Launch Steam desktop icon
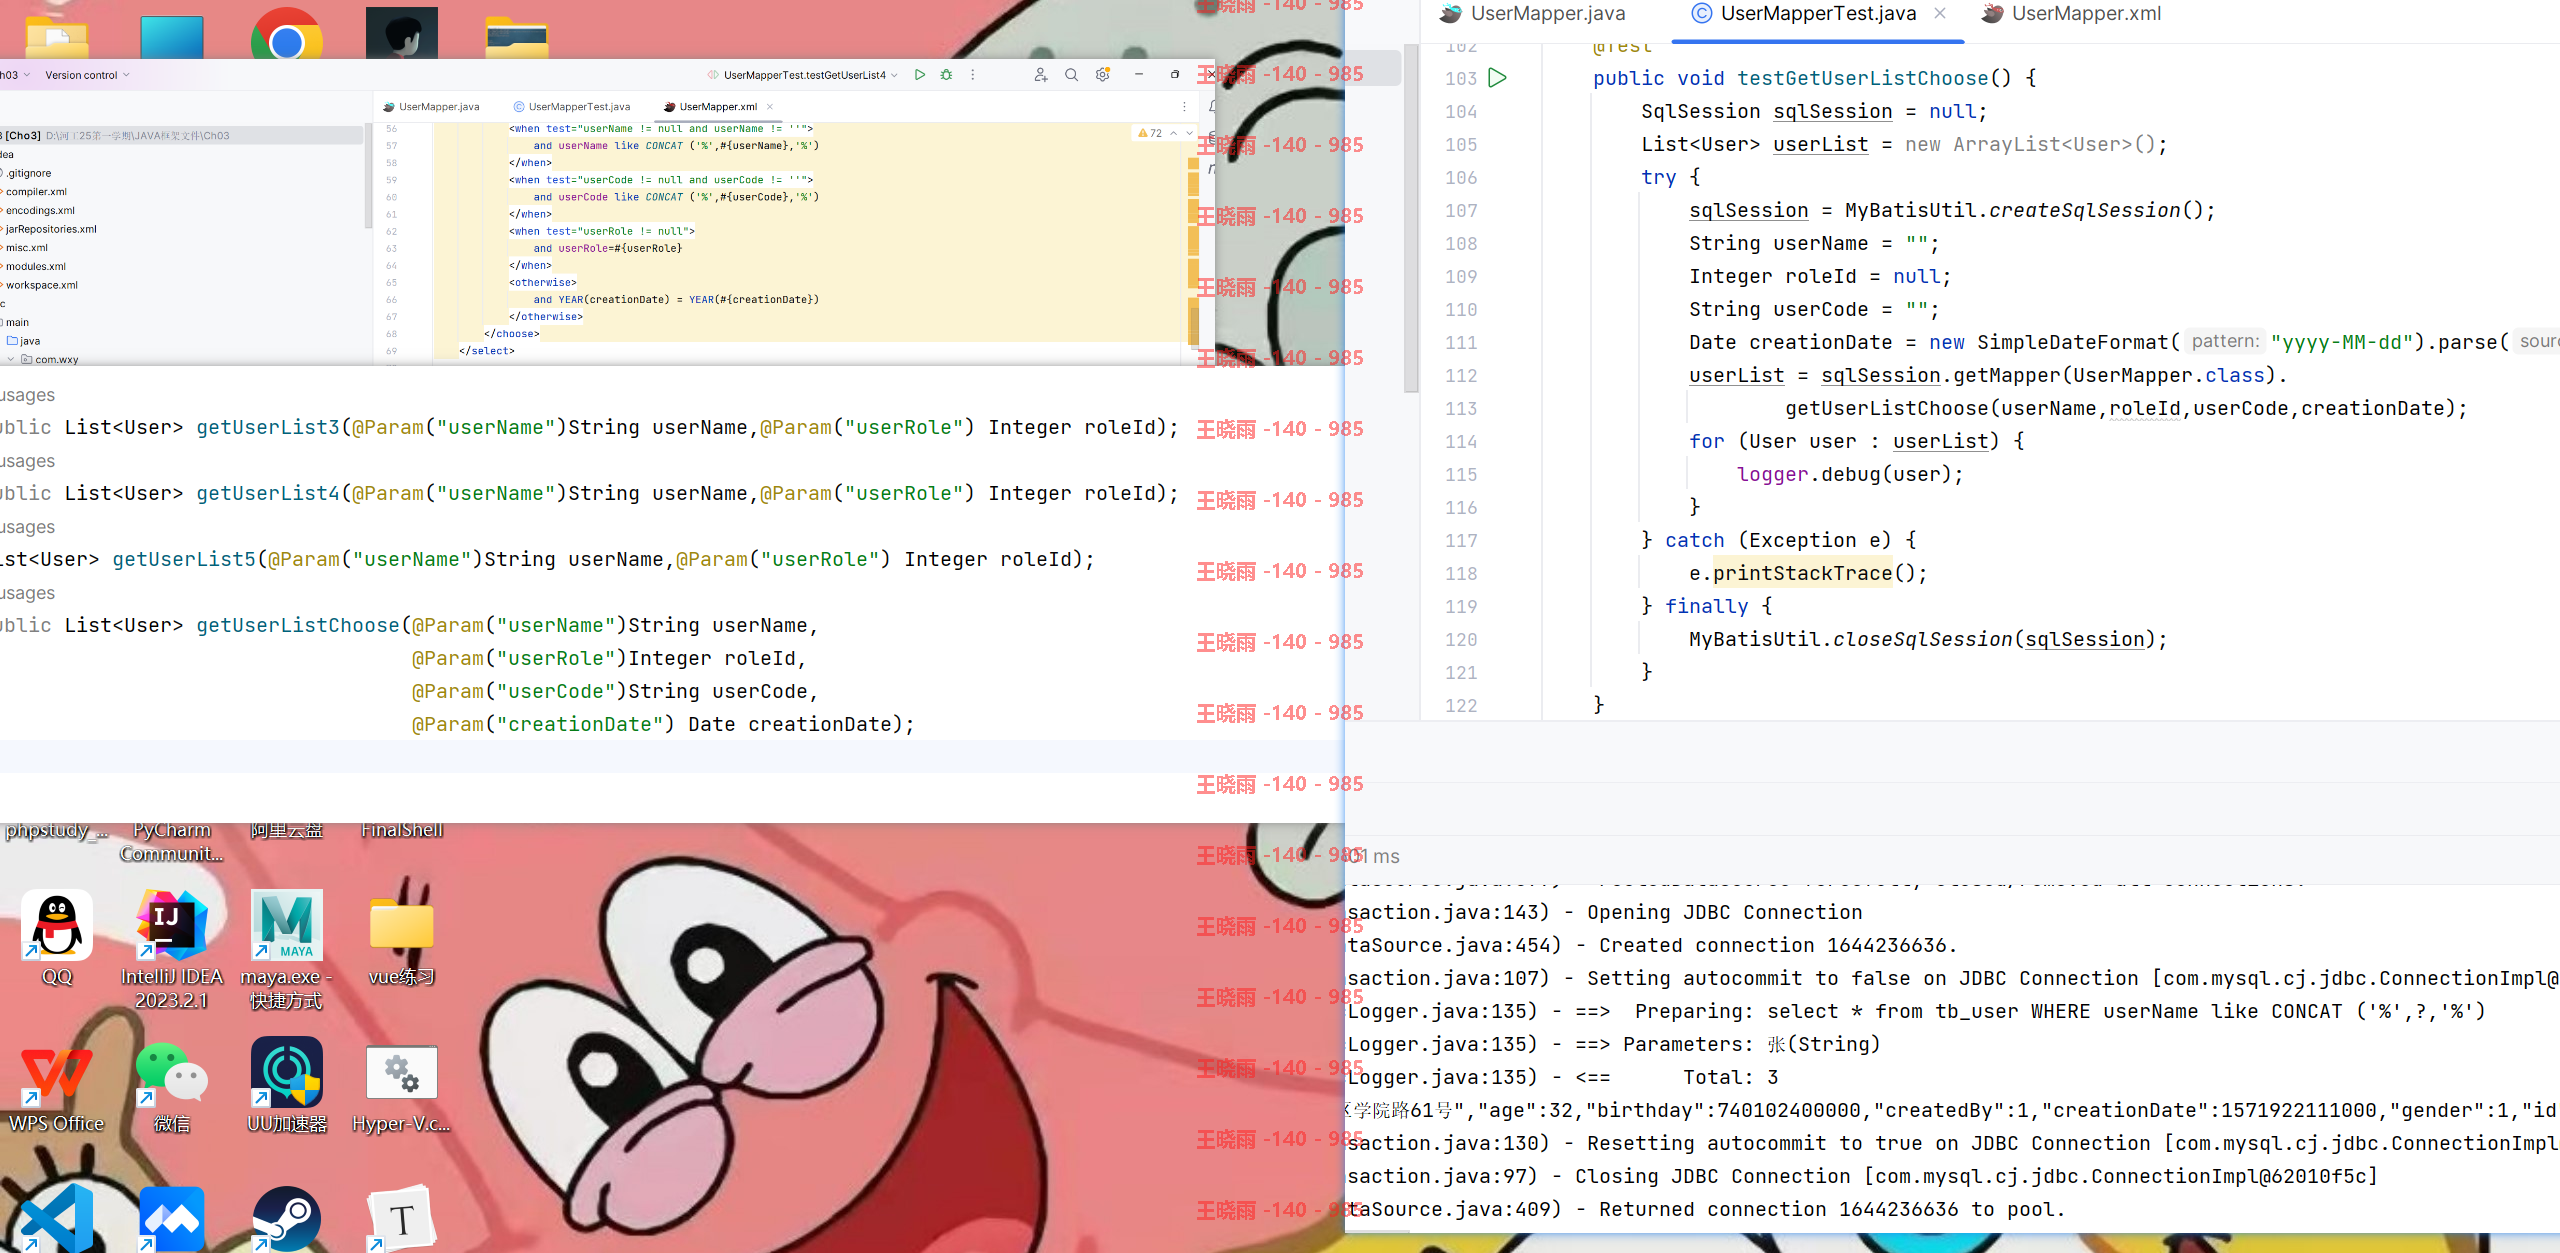 (287, 1218)
